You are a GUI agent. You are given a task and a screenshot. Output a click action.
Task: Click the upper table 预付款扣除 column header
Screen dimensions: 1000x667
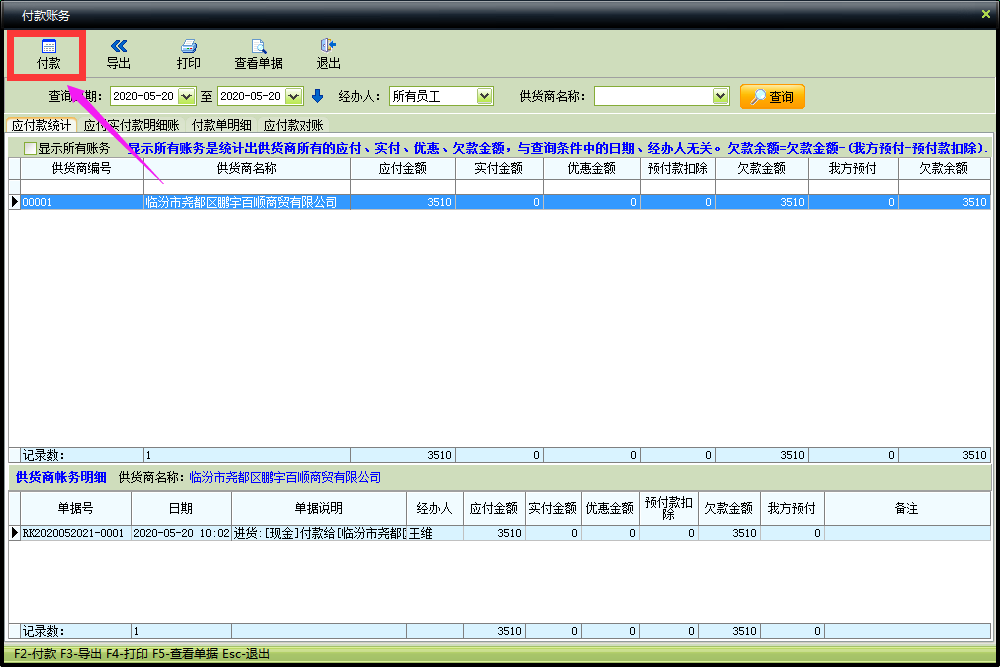678,168
